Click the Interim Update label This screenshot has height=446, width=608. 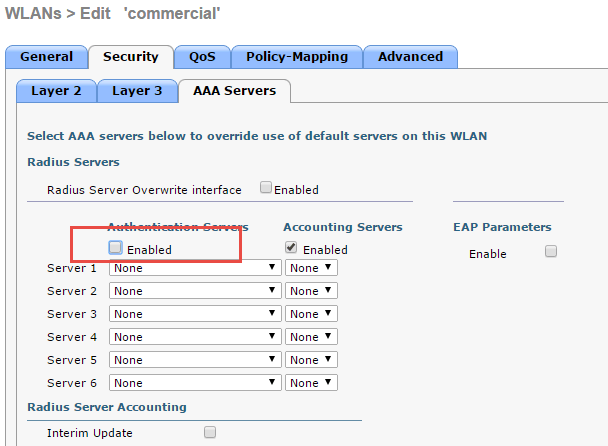90,433
